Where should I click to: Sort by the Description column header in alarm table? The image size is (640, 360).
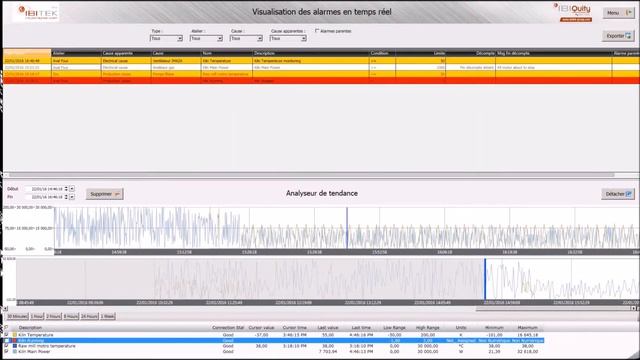(311, 53)
